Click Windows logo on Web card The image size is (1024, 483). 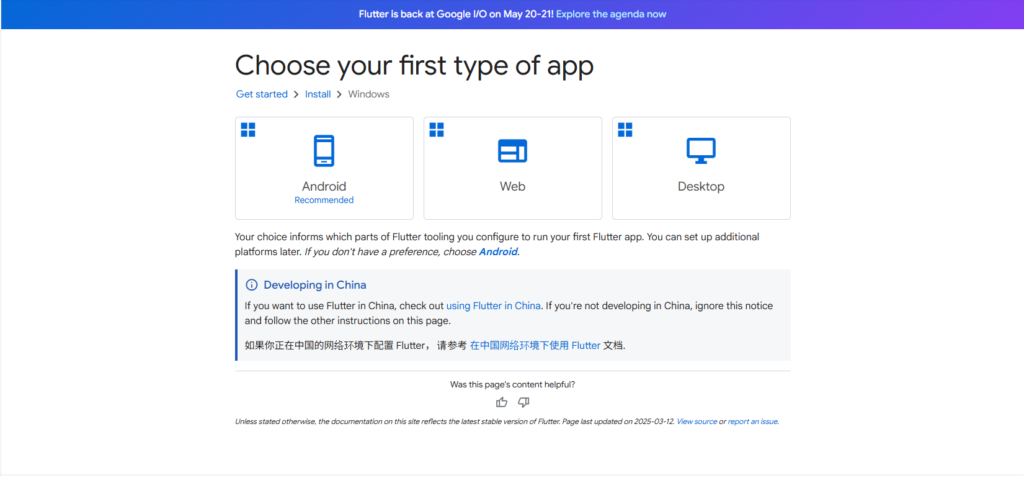click(436, 130)
